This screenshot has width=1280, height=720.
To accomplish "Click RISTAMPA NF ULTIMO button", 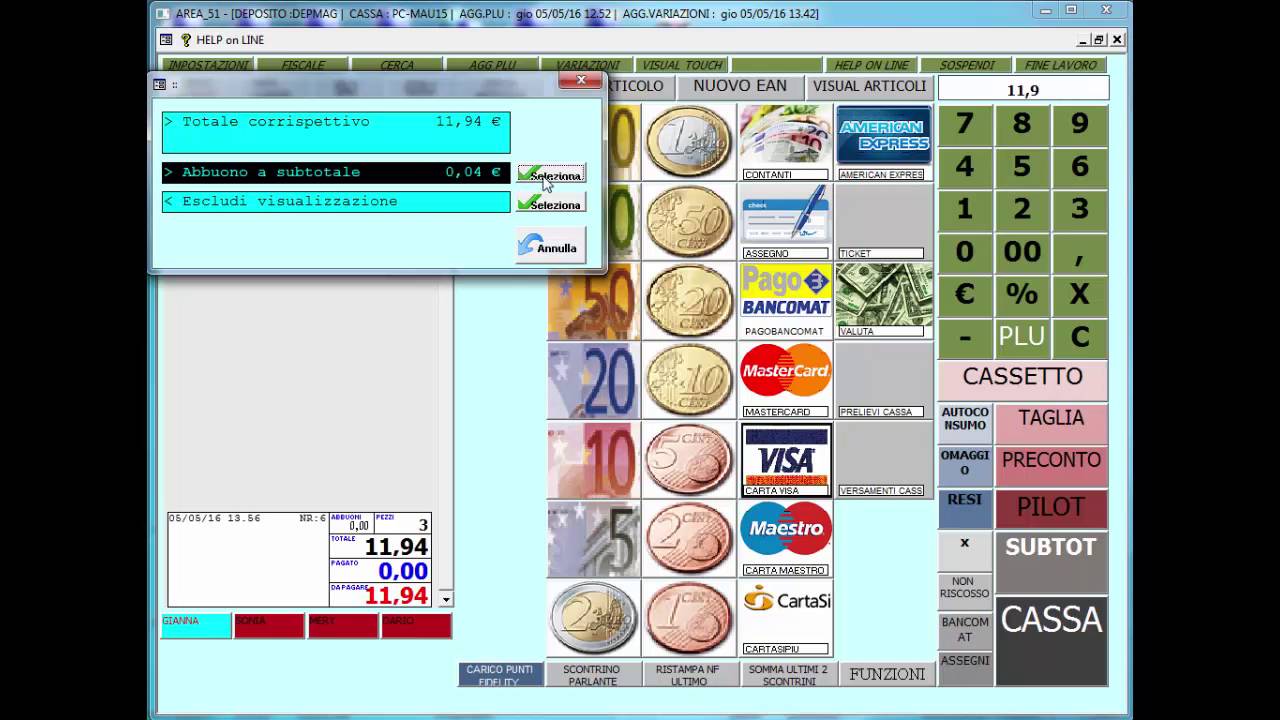I will (689, 675).
